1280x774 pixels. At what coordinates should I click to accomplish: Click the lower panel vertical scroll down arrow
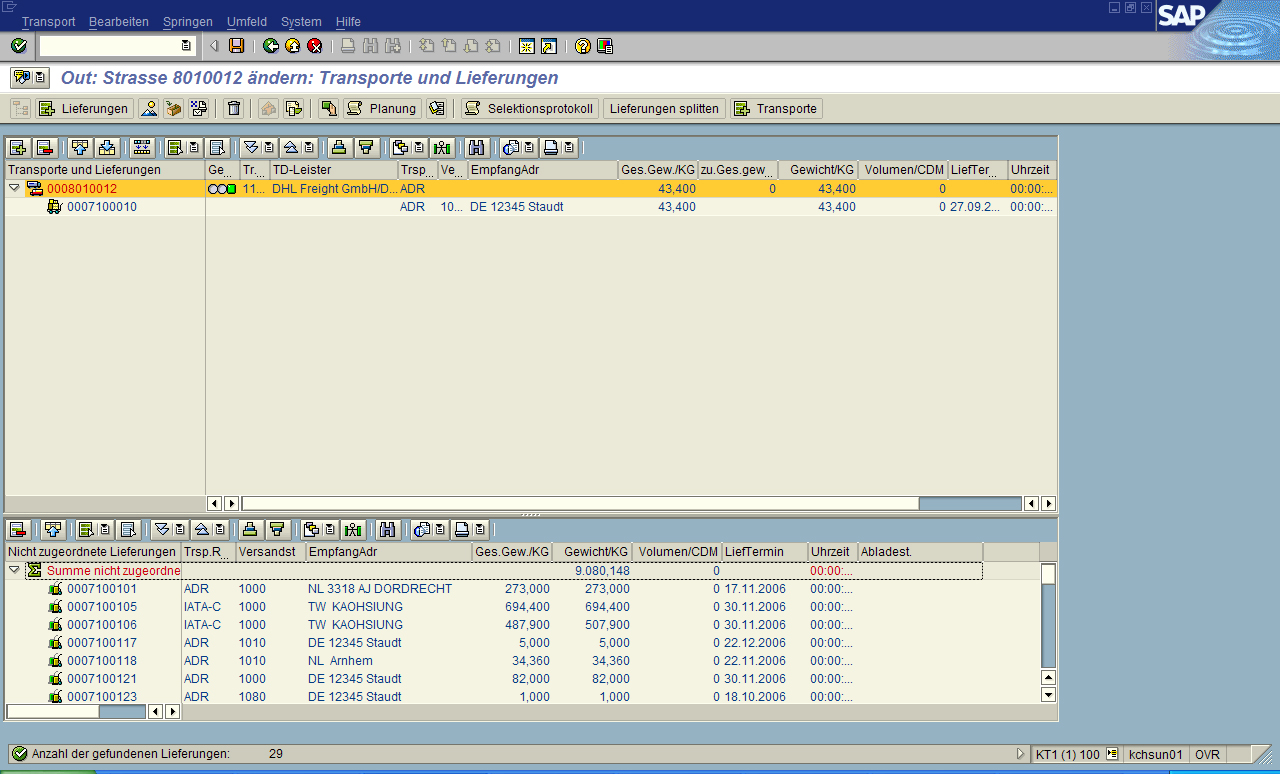tap(1048, 695)
